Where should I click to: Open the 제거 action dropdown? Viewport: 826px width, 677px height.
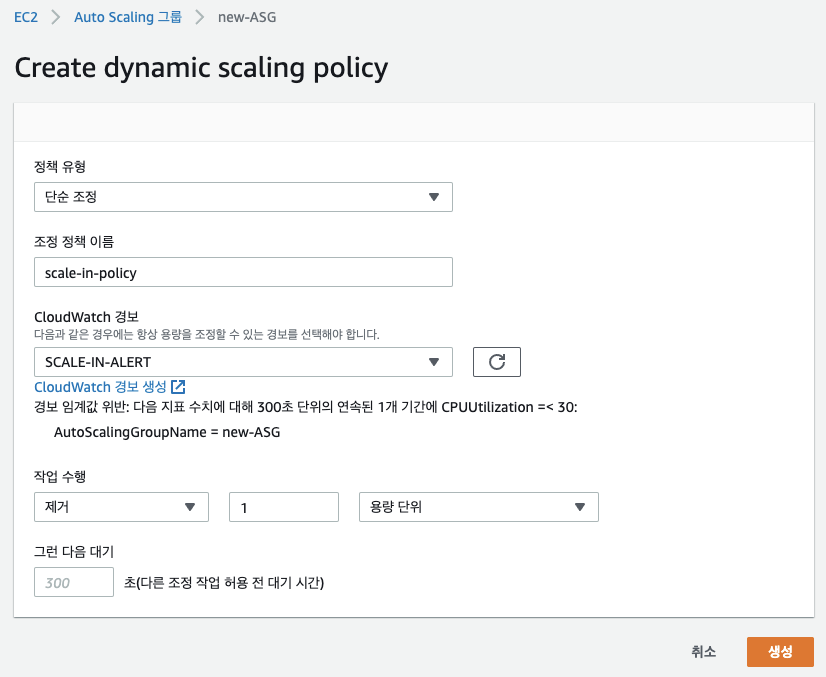click(x=122, y=507)
